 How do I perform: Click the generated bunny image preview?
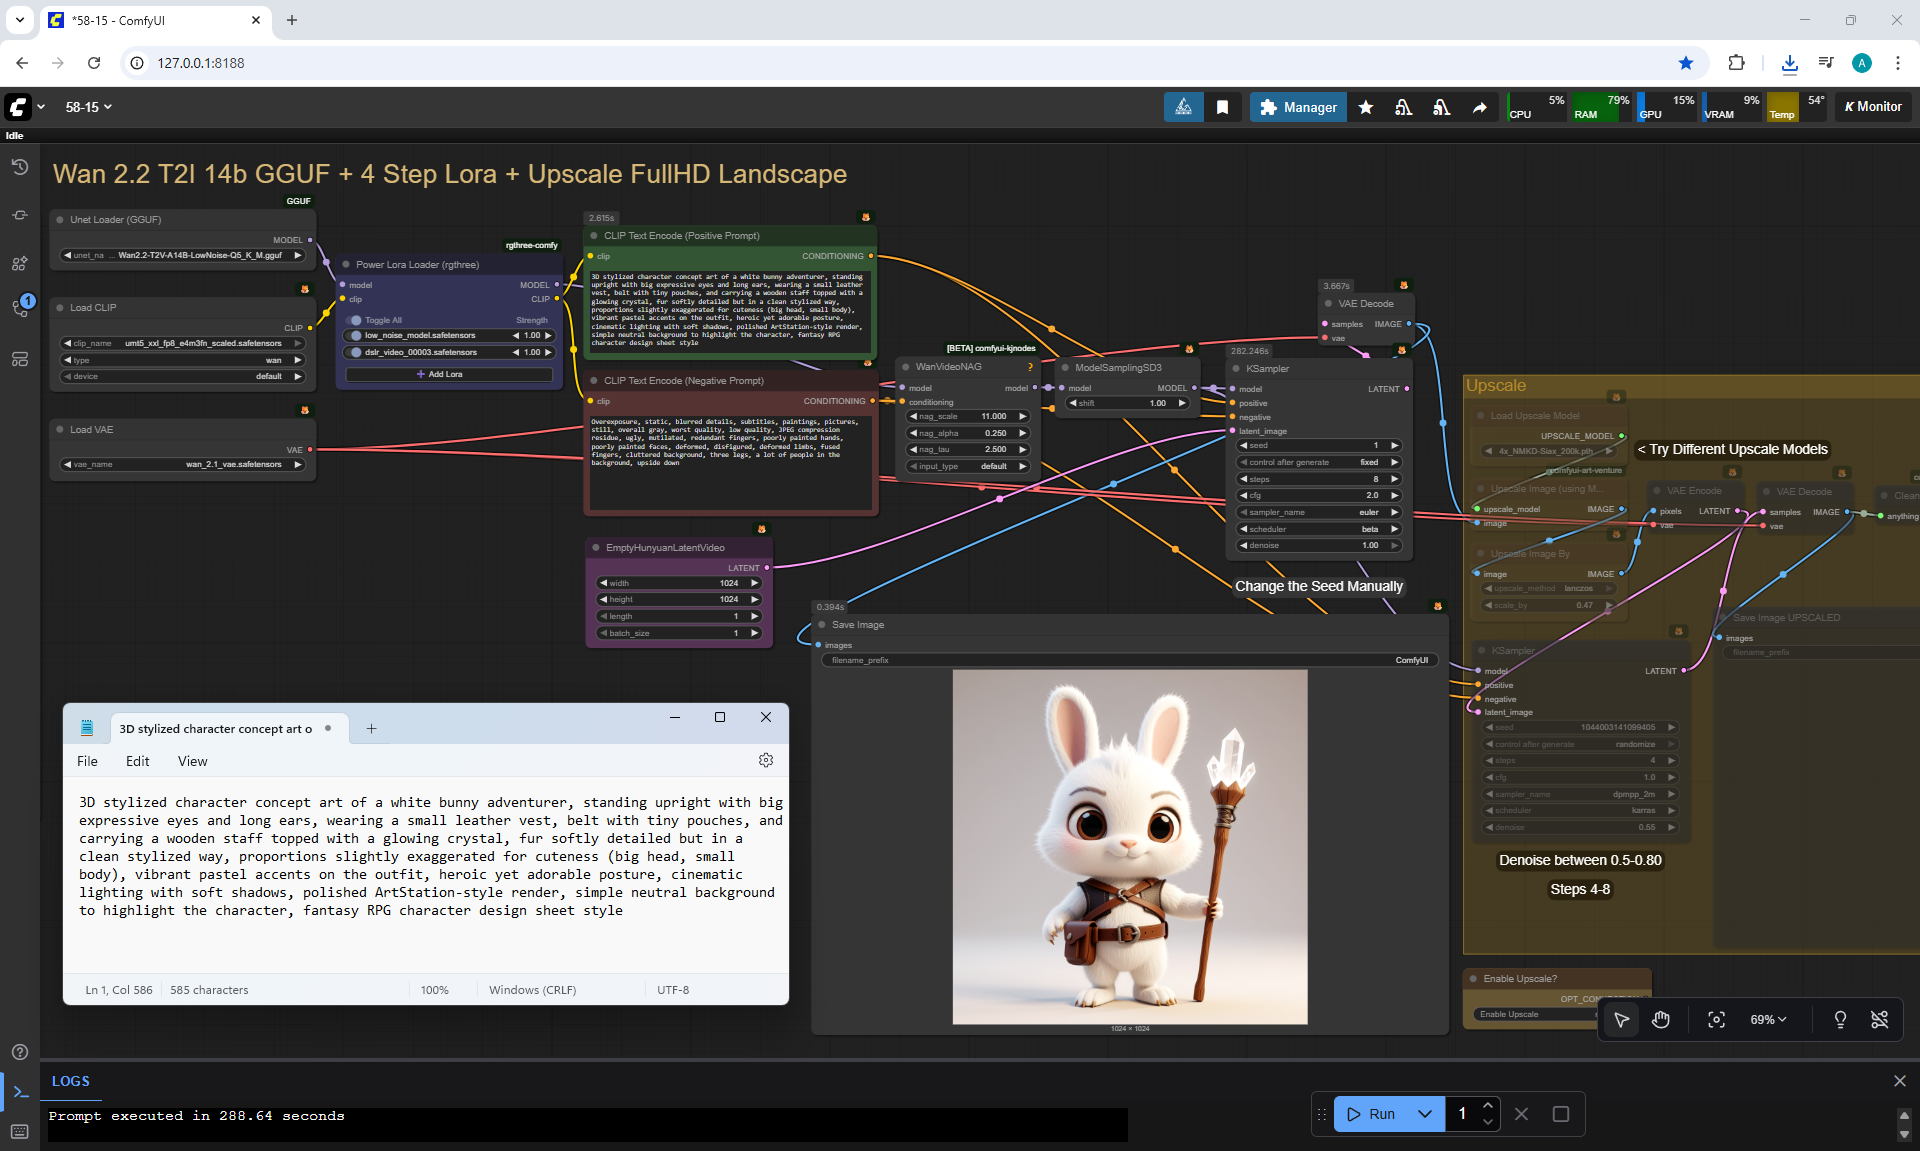click(1129, 846)
